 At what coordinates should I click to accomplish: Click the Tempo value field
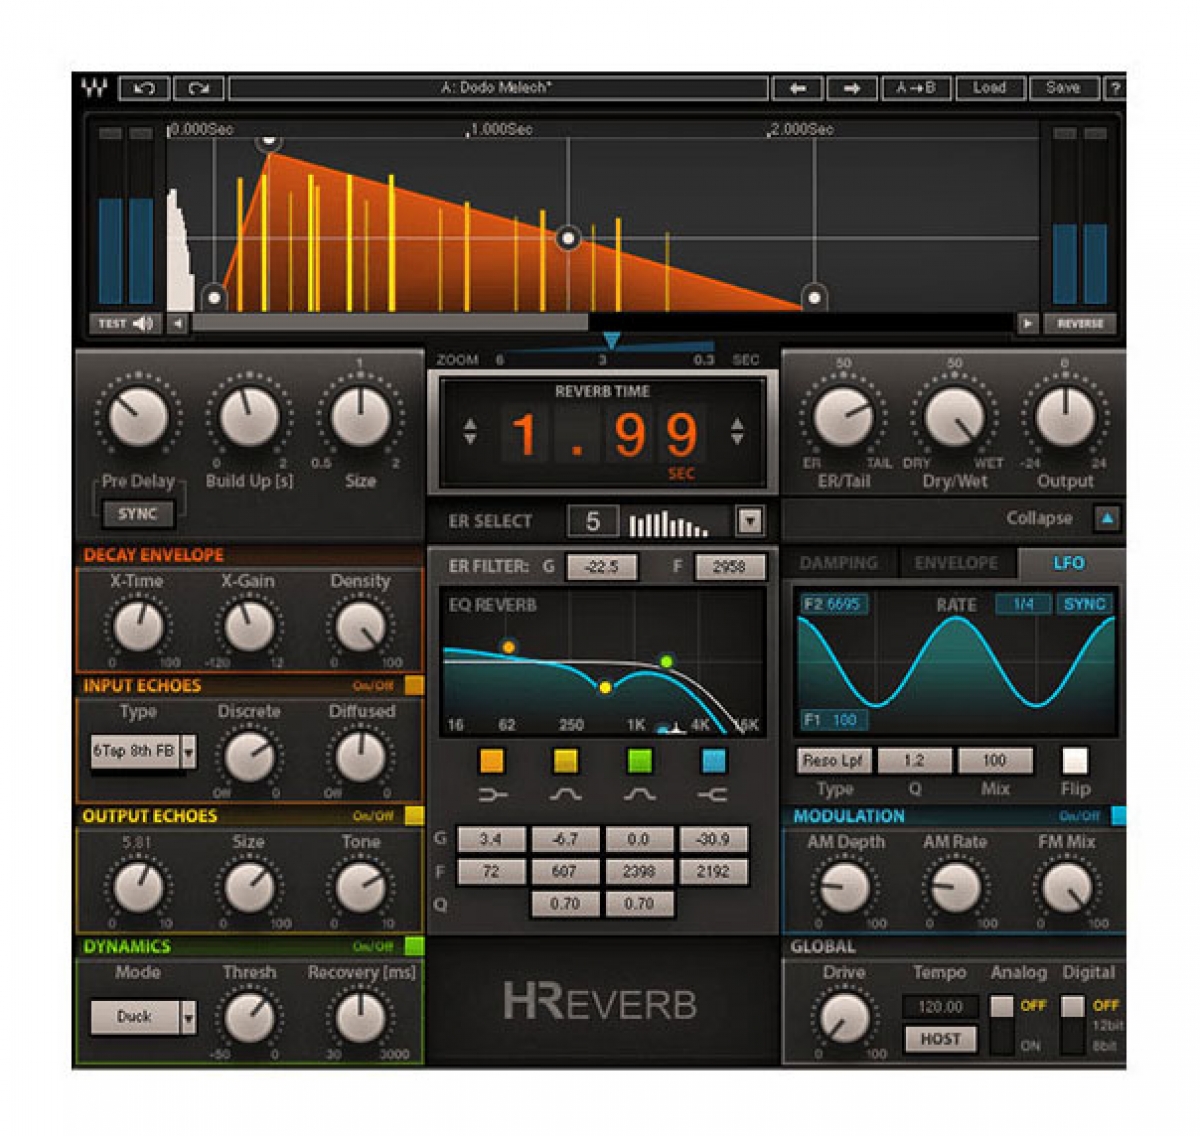click(x=940, y=1007)
